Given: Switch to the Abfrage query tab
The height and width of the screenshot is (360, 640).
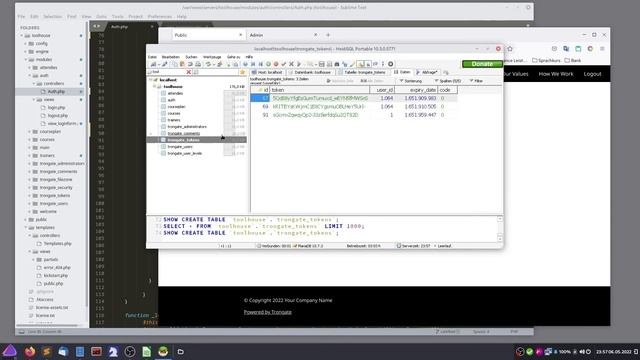Looking at the screenshot, I should pyautogui.click(x=427, y=72).
